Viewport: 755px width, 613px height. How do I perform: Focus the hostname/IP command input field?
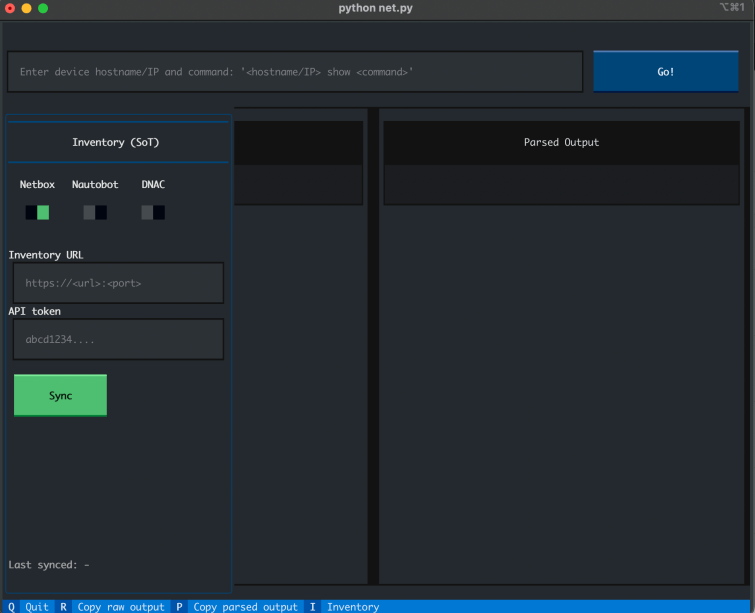[x=295, y=72]
